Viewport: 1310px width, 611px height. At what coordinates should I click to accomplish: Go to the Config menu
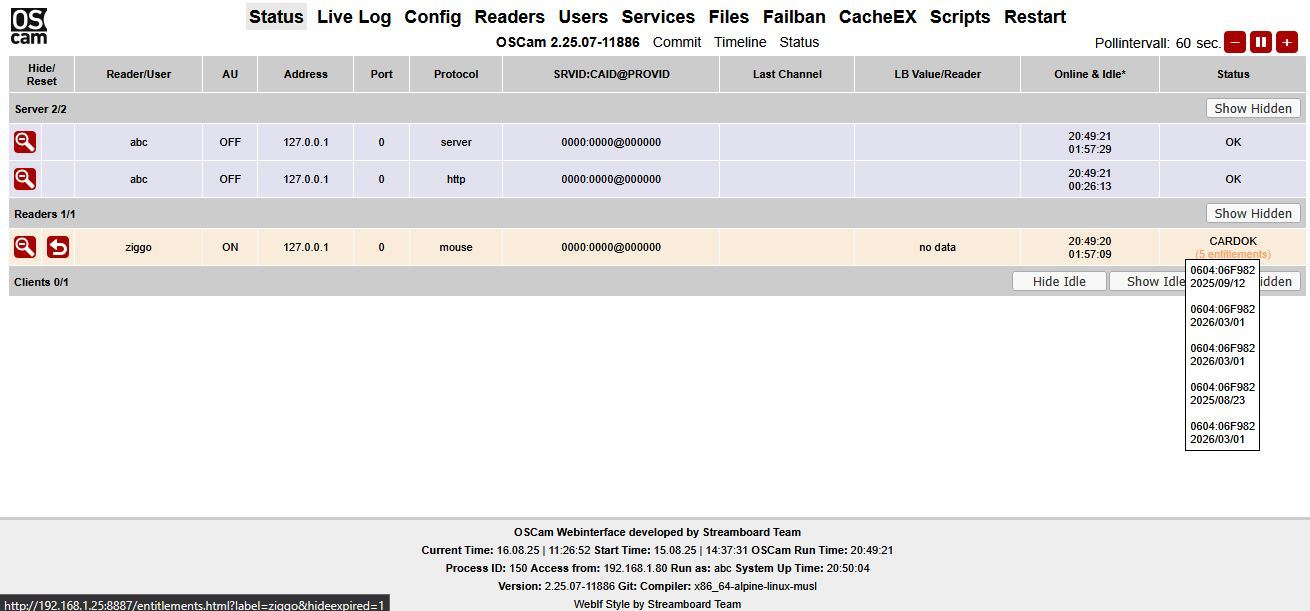tap(433, 17)
